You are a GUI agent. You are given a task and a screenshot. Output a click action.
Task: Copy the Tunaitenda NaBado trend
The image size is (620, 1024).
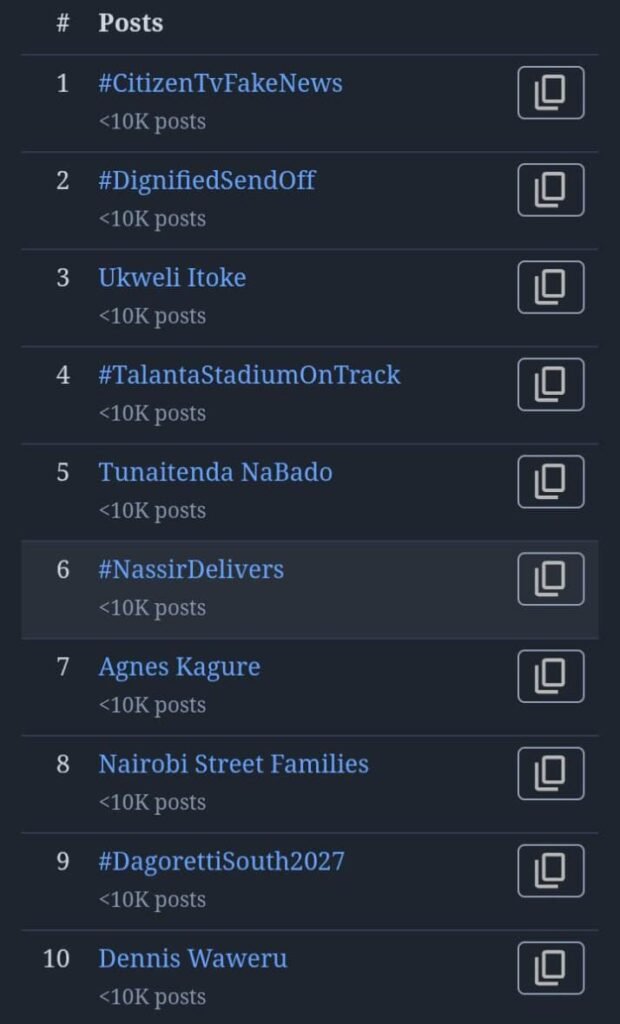point(550,481)
